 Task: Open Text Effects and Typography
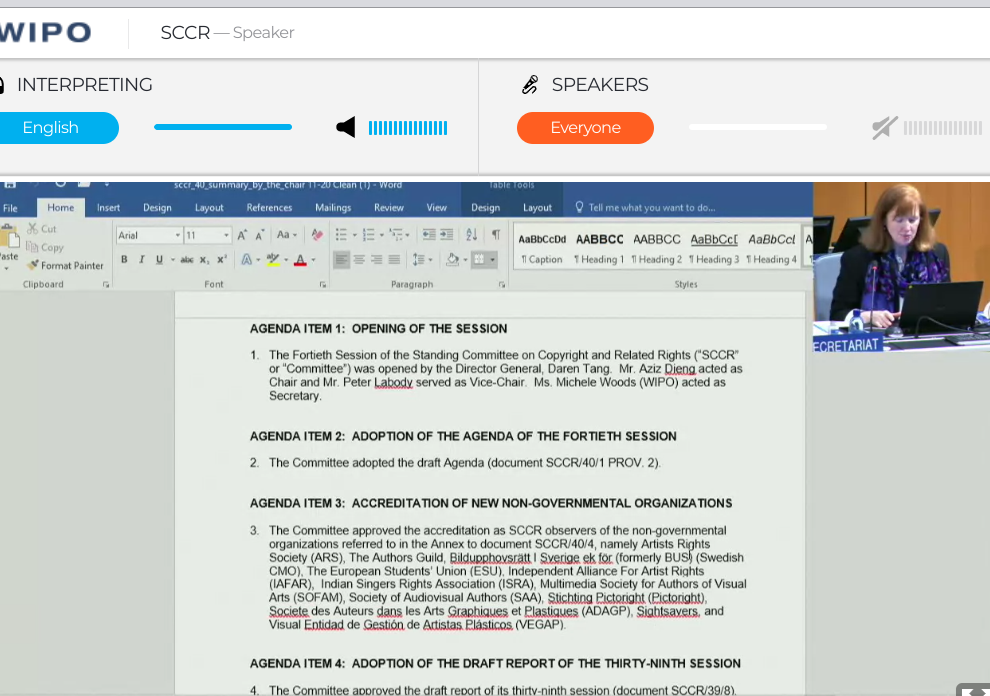point(247,260)
